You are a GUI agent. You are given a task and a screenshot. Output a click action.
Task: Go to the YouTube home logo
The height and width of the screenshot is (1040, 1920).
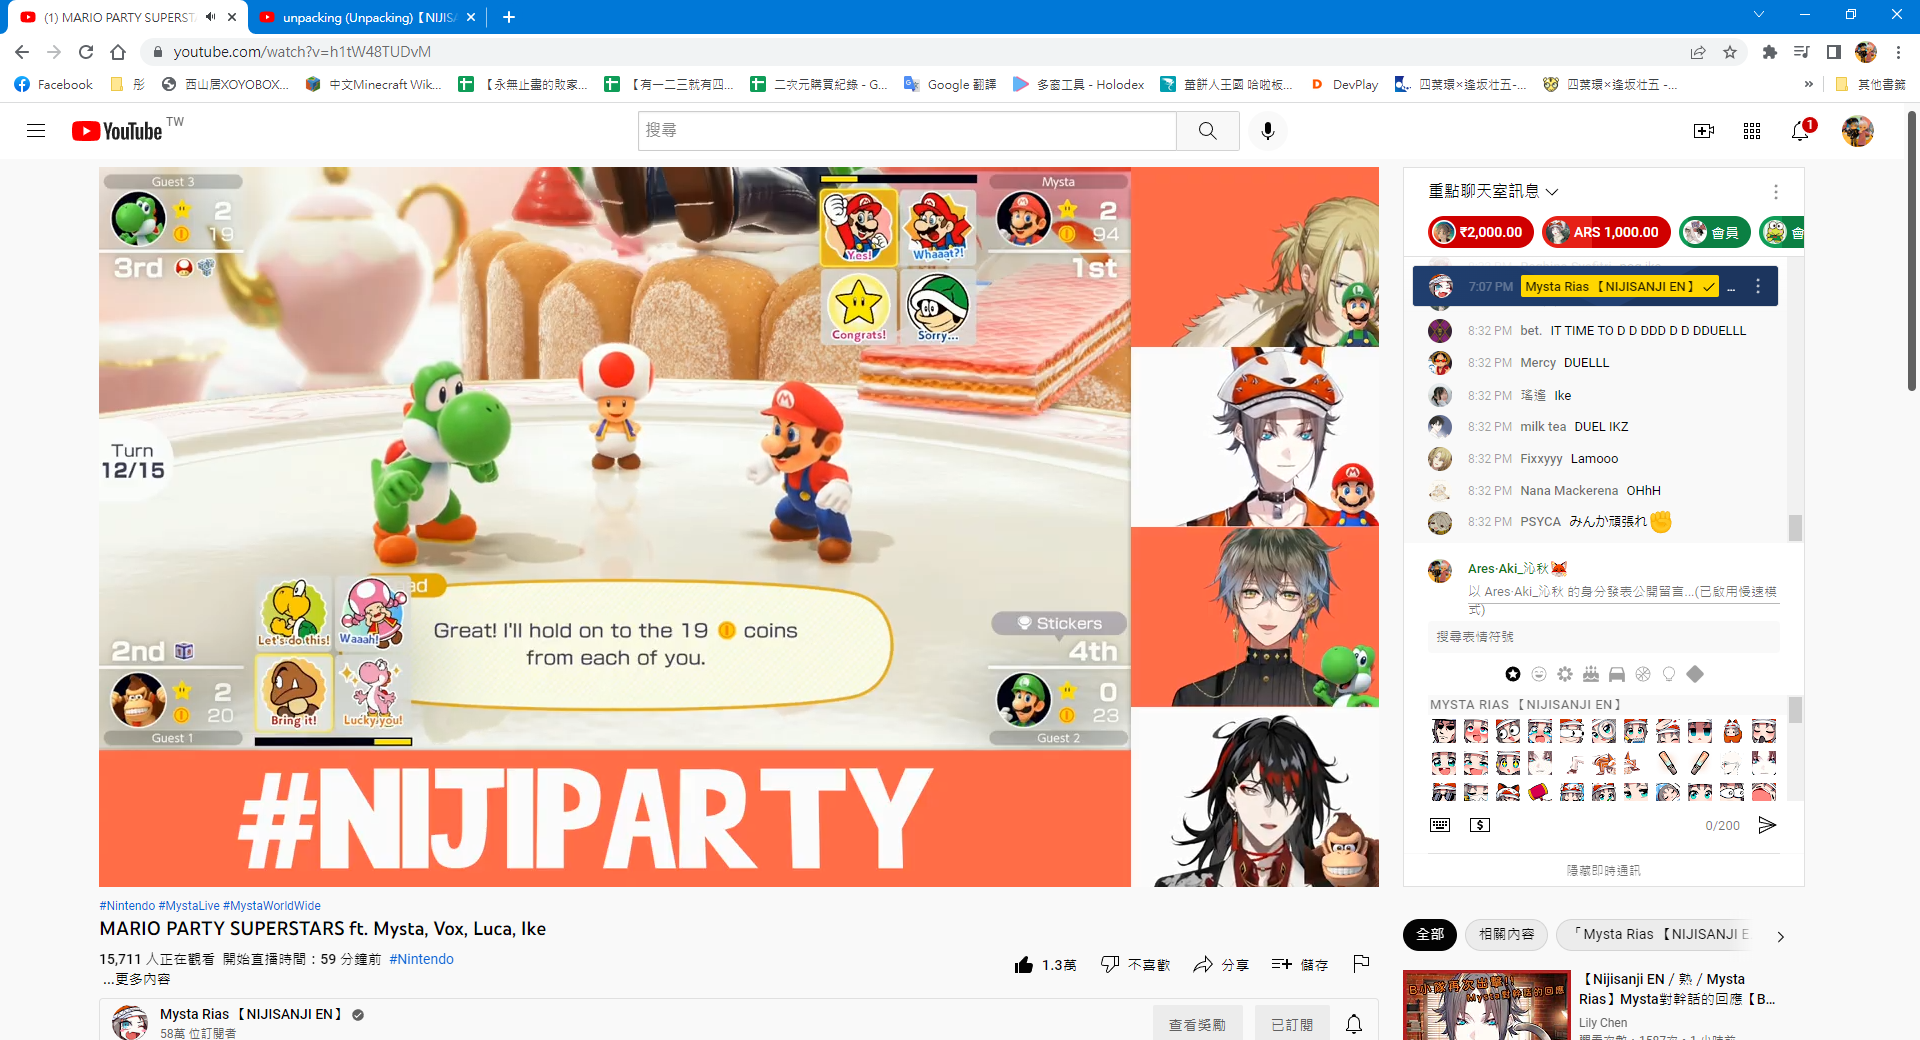(117, 131)
